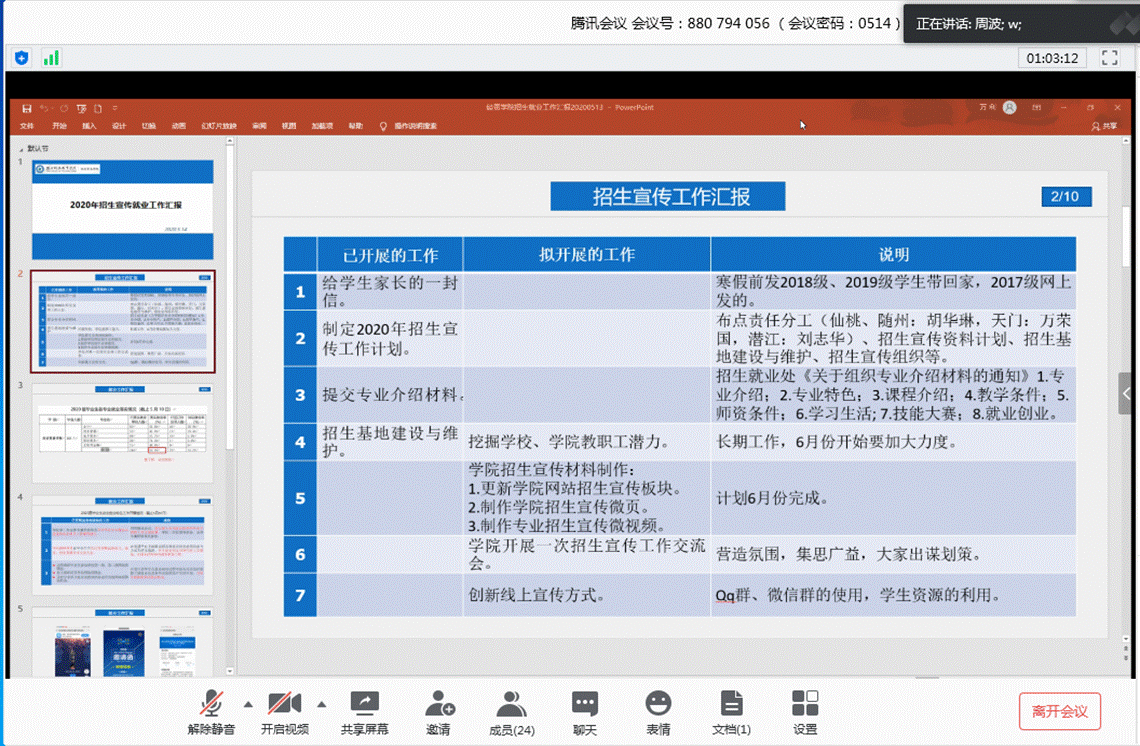Check network signal strength icon
1140x746 pixels.
tap(51, 57)
